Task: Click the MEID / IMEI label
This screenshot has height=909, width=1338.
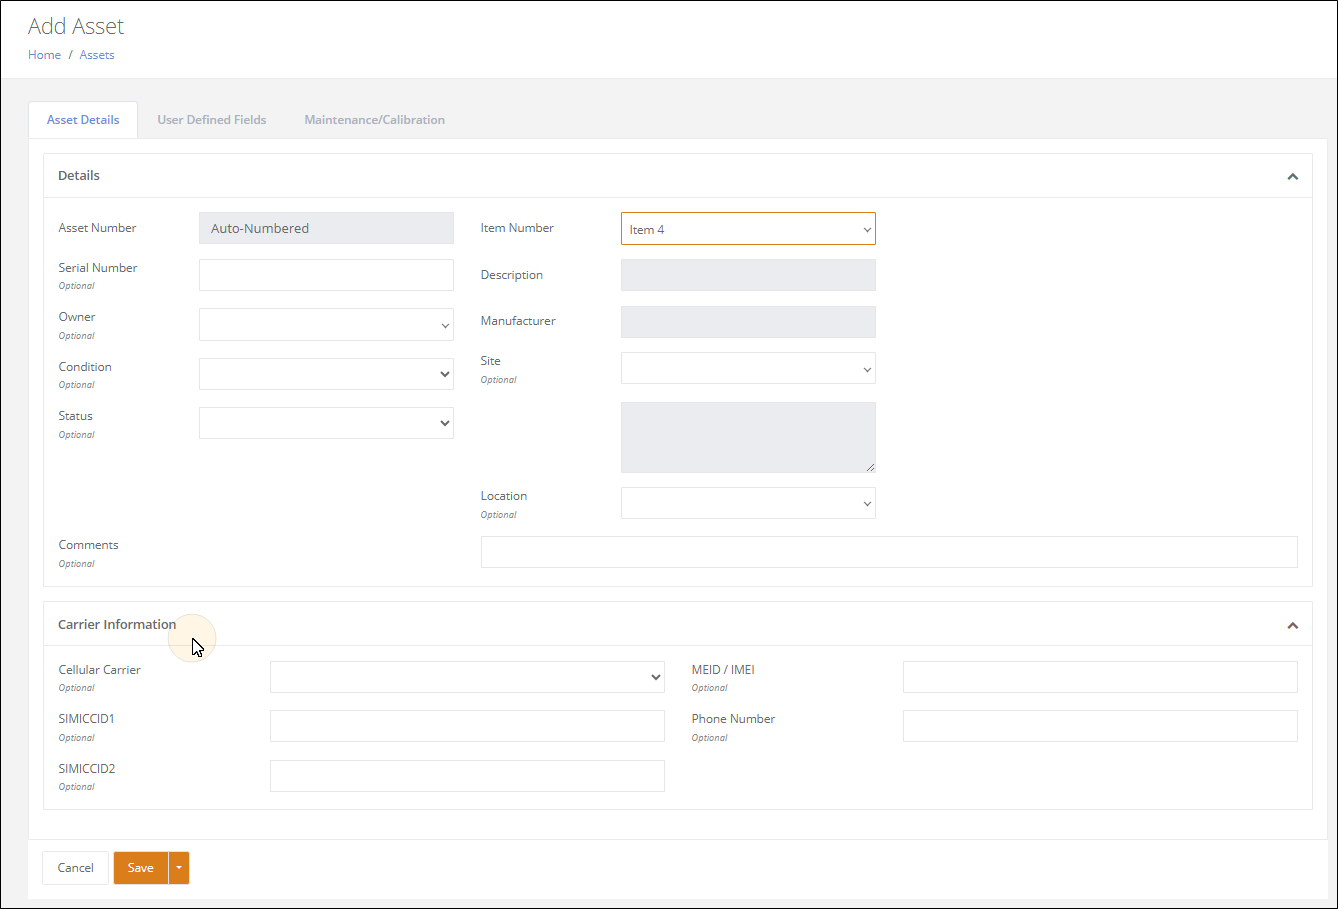Action: [723, 670]
